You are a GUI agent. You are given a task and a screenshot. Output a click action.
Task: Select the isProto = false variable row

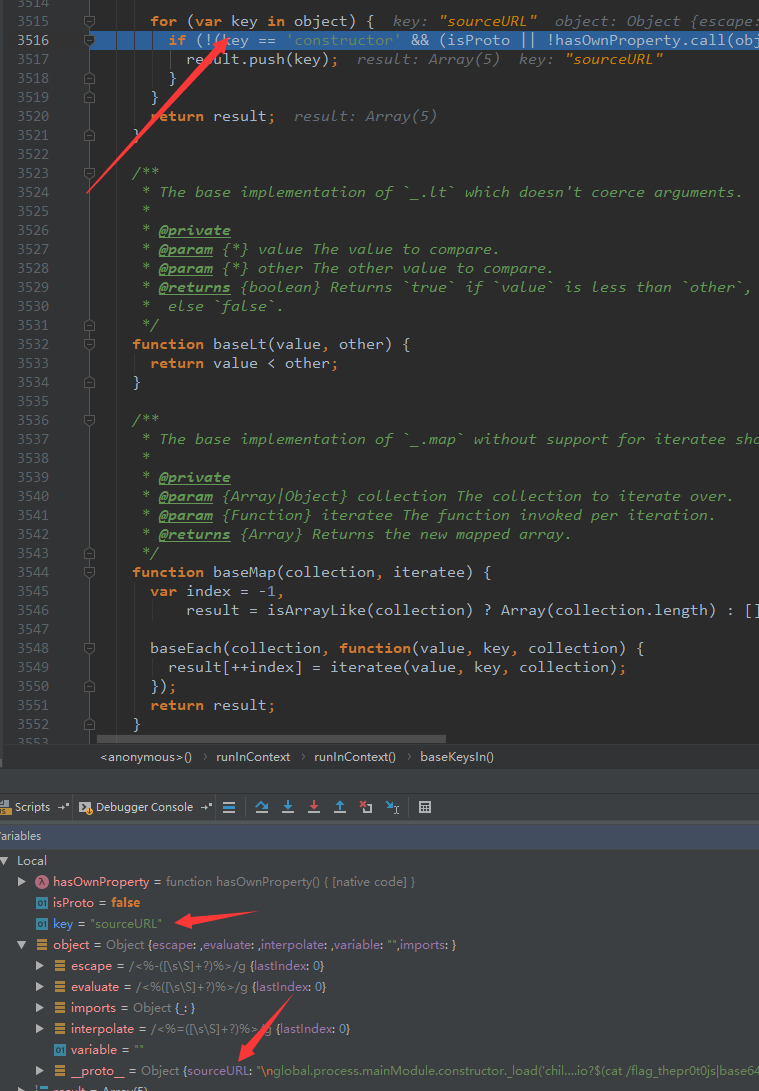379,902
